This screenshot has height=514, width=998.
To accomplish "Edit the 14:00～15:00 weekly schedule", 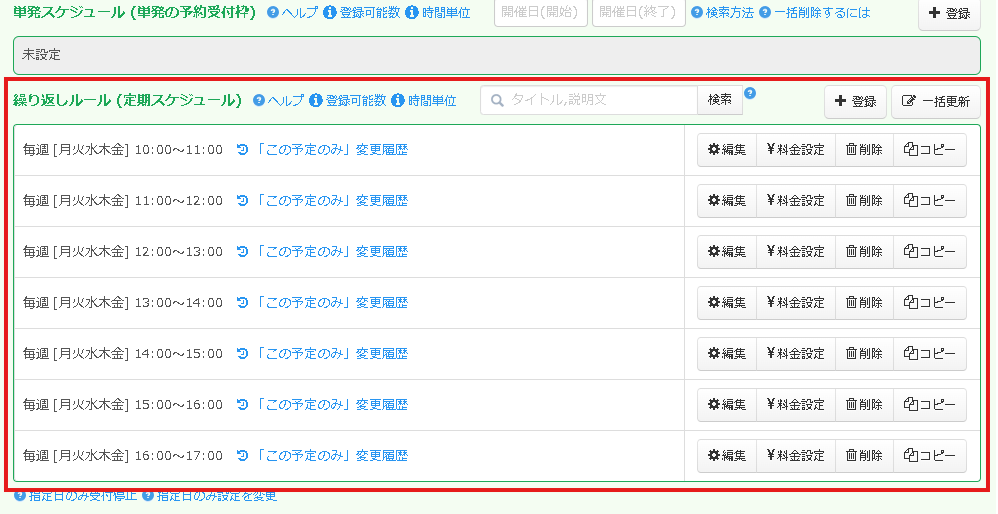I will pos(727,354).
